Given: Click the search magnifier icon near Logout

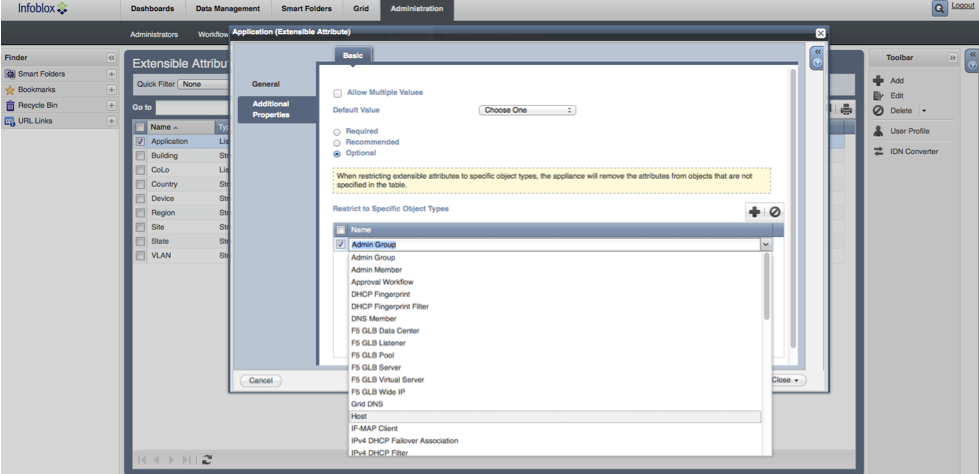Looking at the screenshot, I should [939, 9].
